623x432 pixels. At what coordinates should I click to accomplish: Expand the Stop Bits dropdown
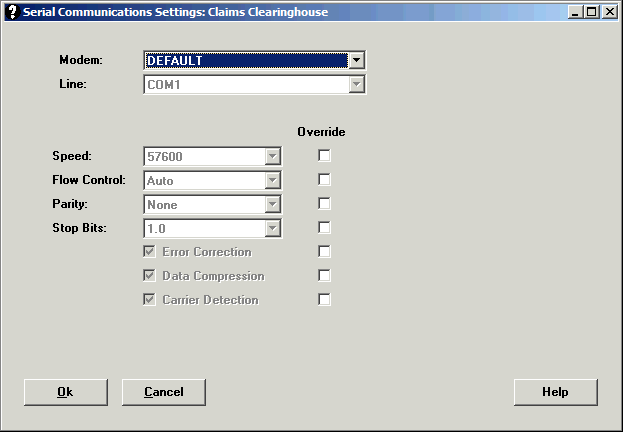pyautogui.click(x=271, y=229)
